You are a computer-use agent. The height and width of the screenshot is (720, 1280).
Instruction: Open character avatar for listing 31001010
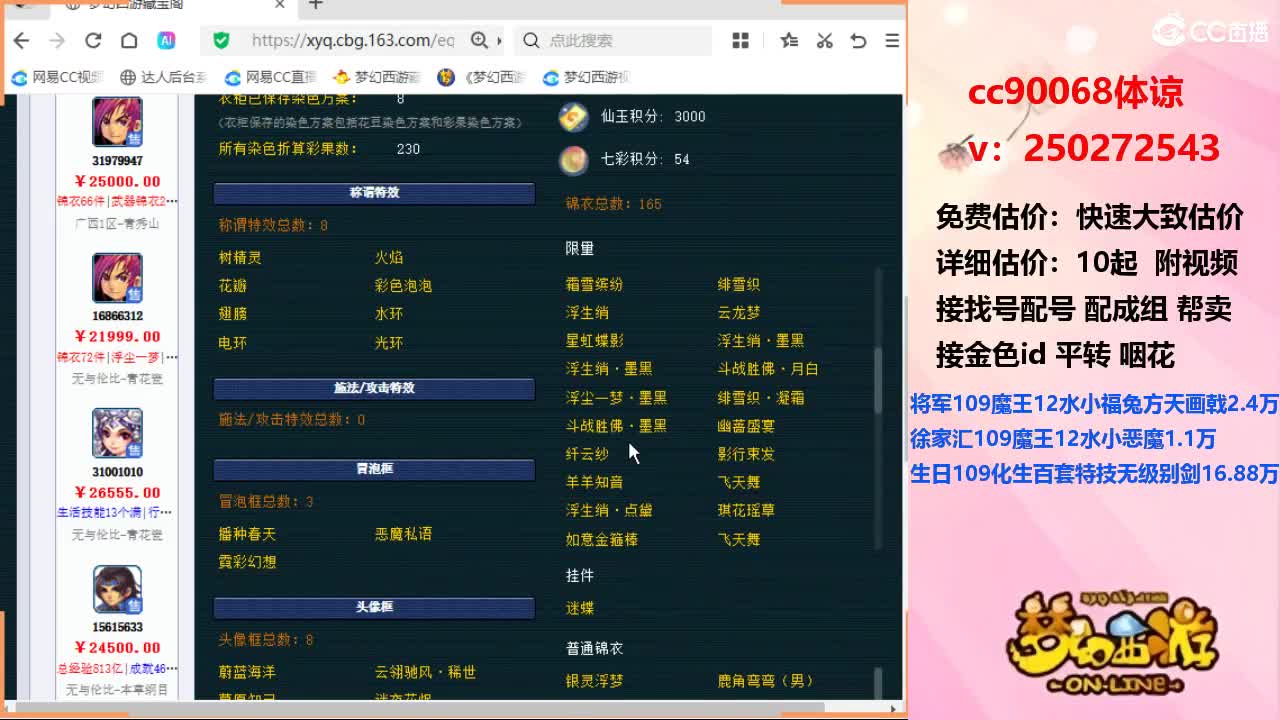pyautogui.click(x=117, y=433)
